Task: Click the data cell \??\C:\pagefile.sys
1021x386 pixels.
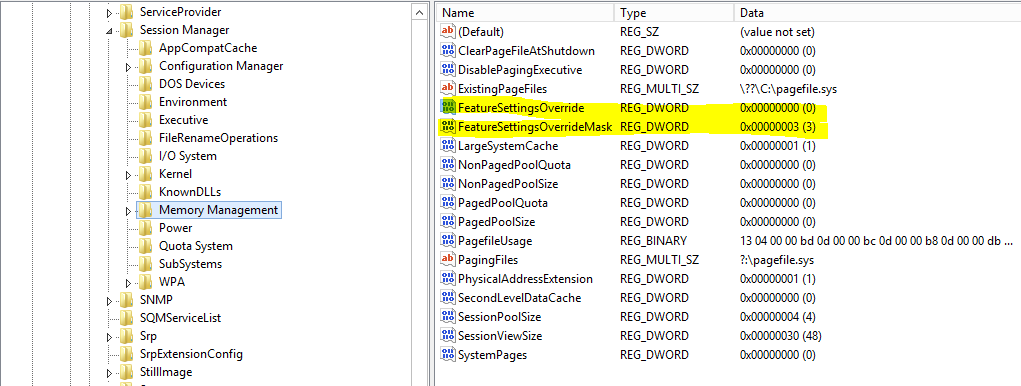Action: pyautogui.click(x=790, y=89)
